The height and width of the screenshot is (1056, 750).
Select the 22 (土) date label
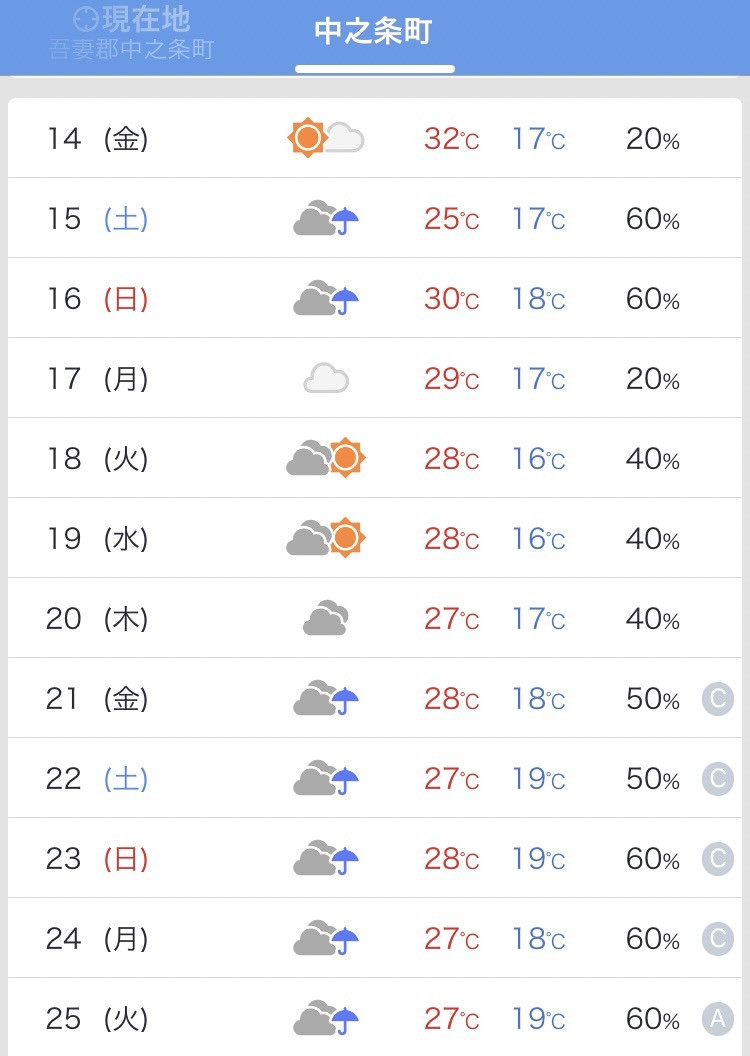click(x=97, y=779)
